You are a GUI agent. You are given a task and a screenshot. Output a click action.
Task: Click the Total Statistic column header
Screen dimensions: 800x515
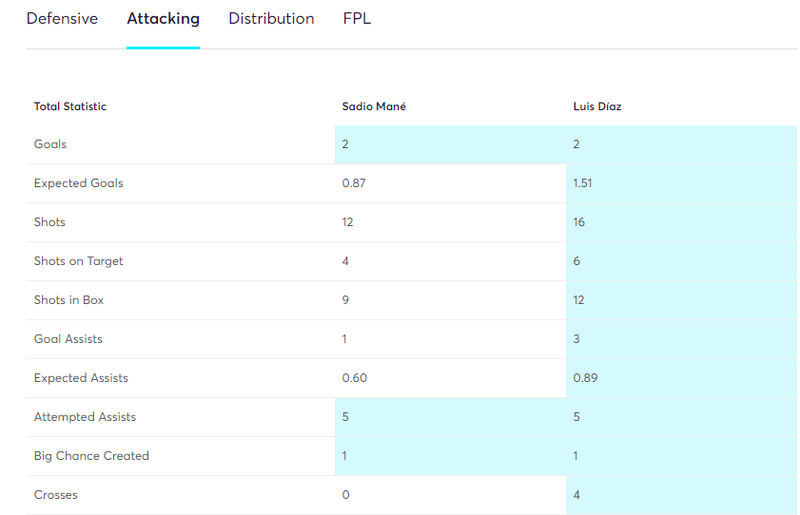[x=70, y=106]
